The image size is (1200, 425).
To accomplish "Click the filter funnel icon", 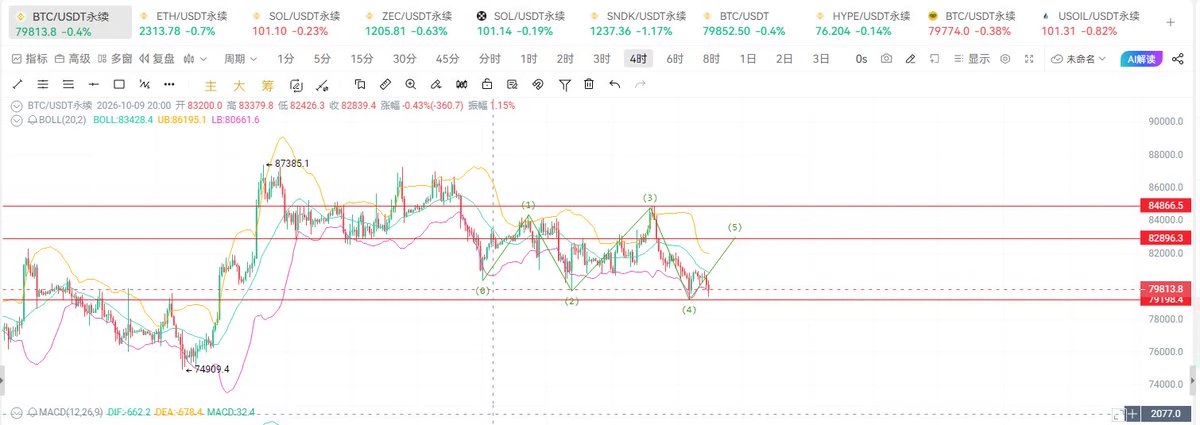I will [564, 84].
